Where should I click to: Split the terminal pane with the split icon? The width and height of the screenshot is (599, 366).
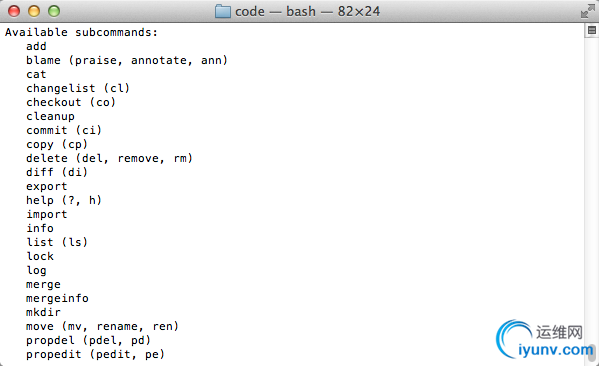(592, 30)
